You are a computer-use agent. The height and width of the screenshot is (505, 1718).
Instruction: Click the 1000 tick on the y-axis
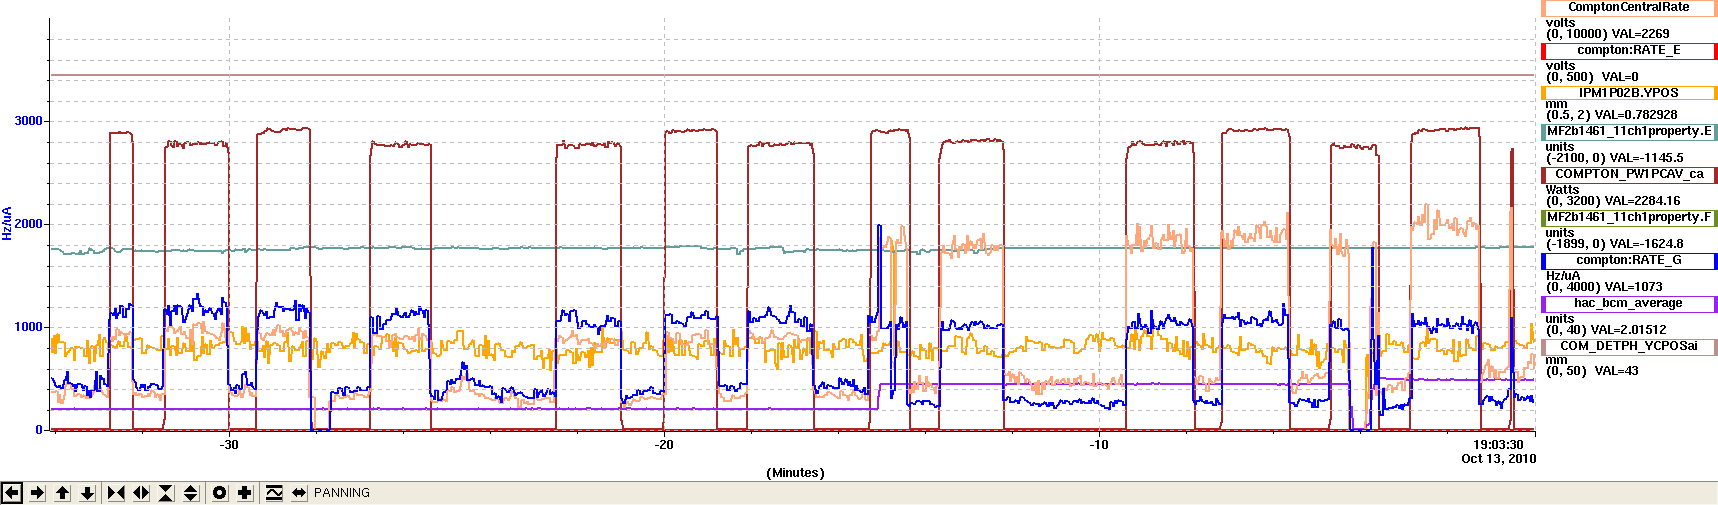(x=29, y=327)
